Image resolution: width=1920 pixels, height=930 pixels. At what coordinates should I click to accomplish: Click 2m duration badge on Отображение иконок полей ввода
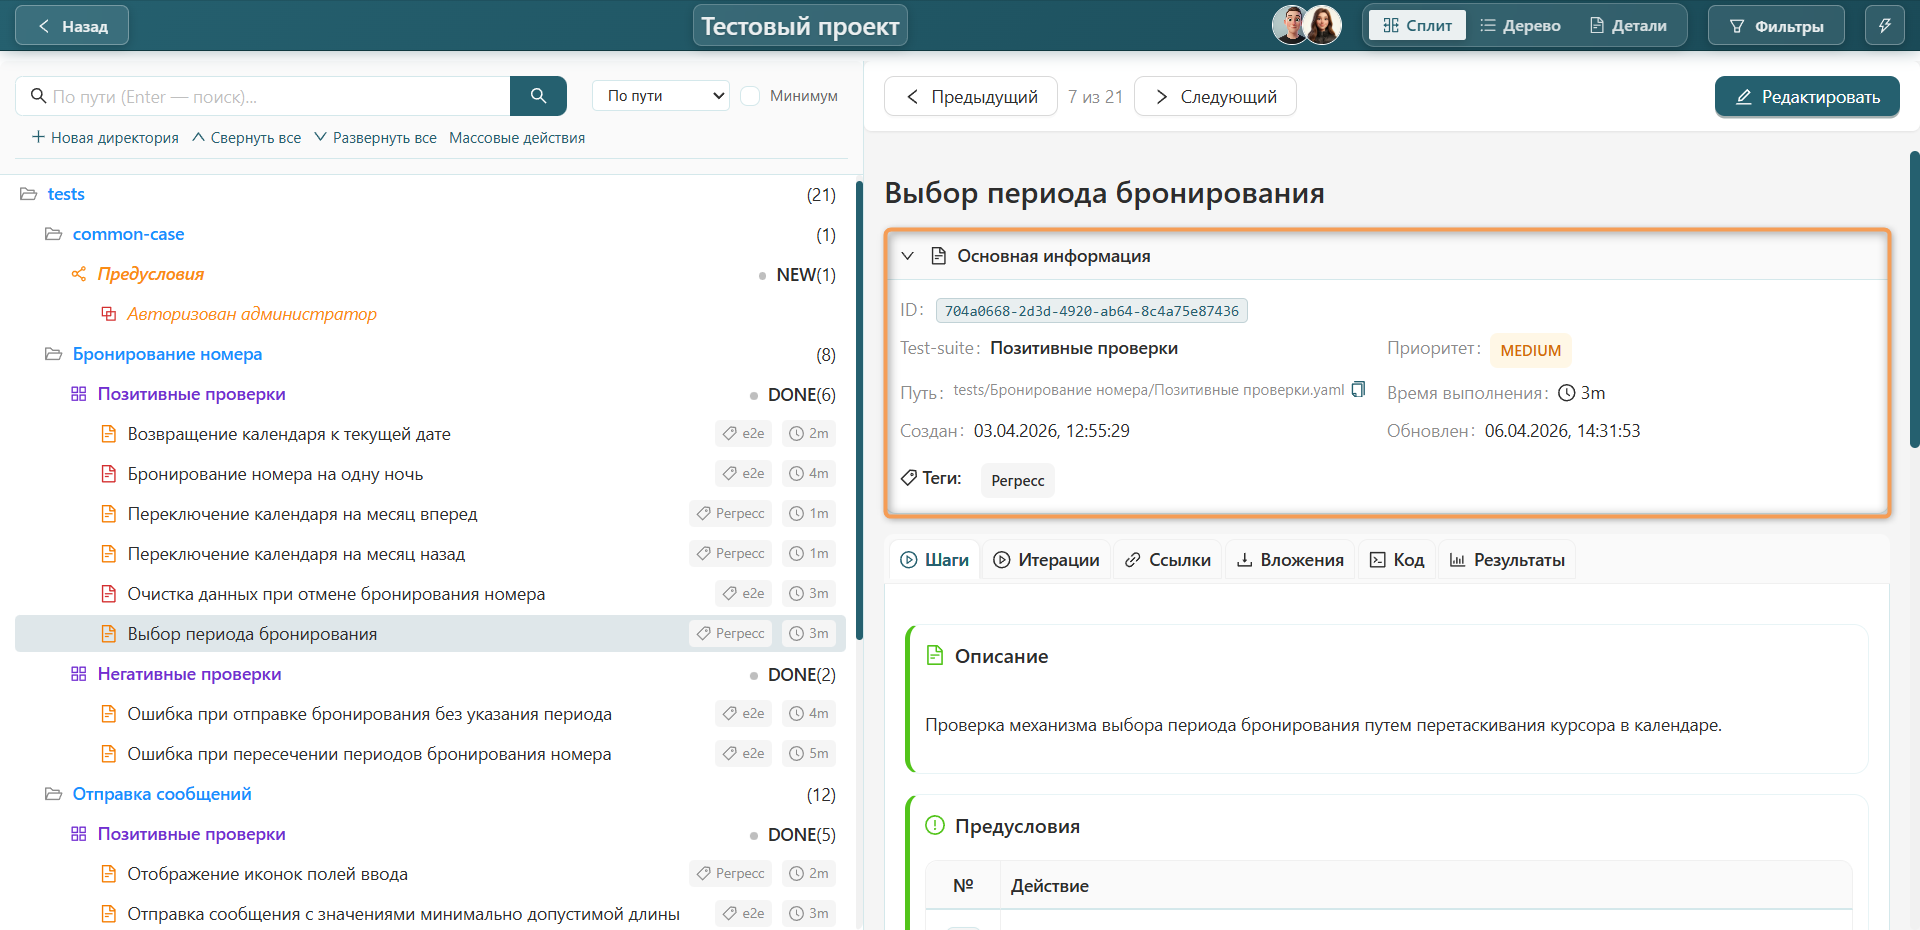coord(809,874)
